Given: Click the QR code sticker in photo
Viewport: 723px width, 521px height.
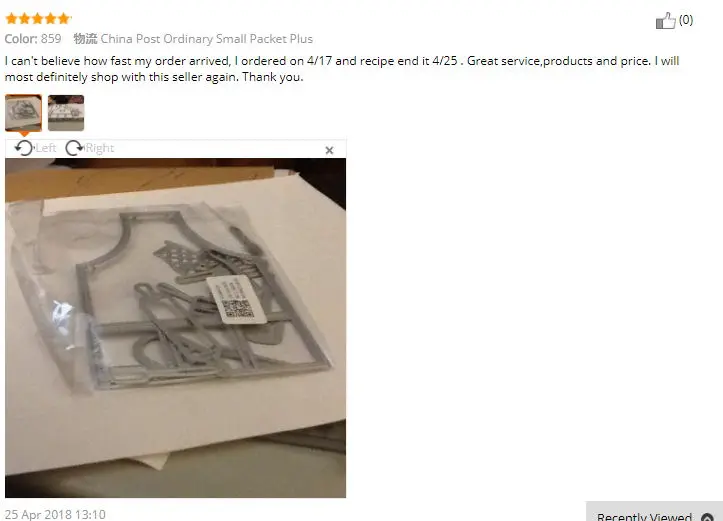Looking at the screenshot, I should tap(236, 300).
